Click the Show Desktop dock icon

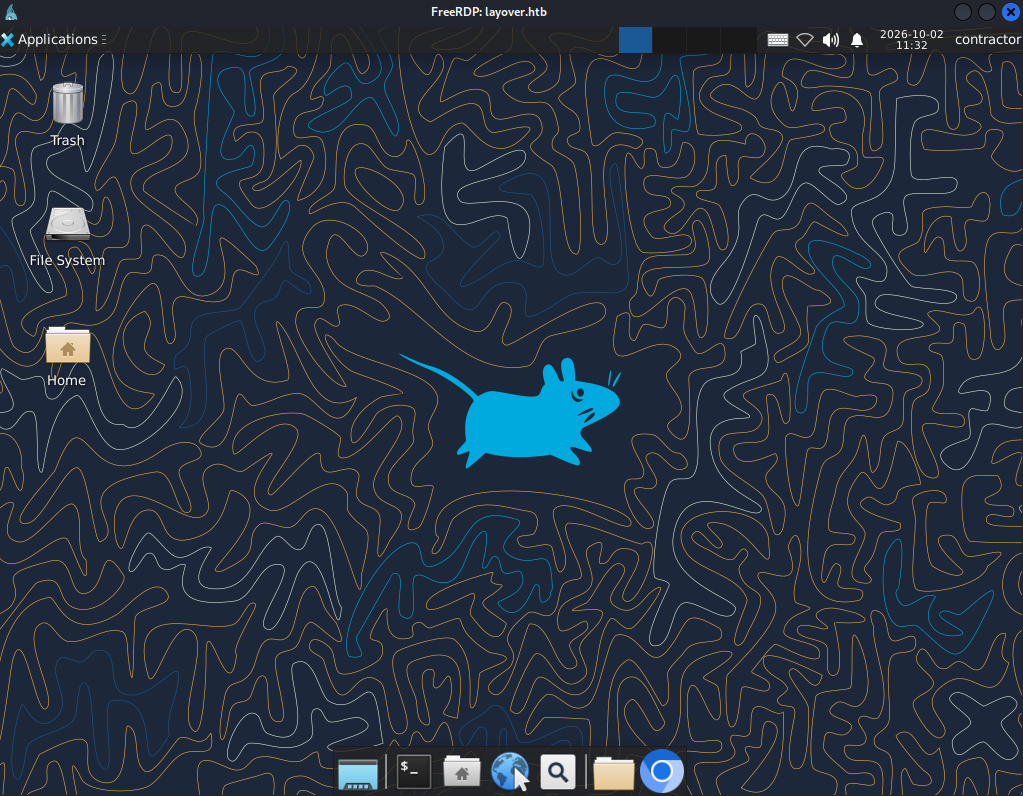coord(358,773)
